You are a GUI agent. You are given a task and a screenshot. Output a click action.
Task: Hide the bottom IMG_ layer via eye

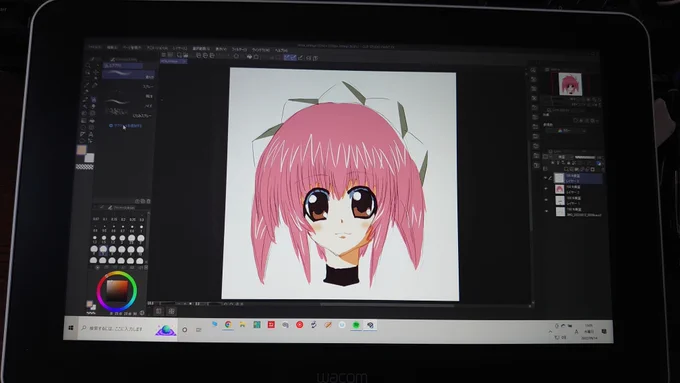tap(546, 211)
